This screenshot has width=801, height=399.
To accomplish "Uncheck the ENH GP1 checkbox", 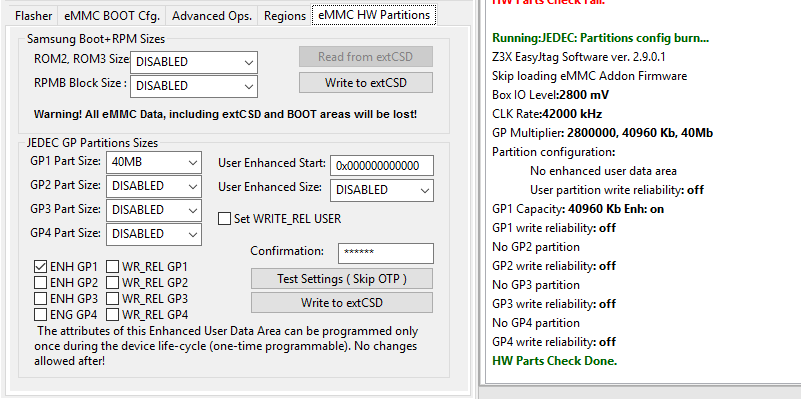I will tap(40, 267).
